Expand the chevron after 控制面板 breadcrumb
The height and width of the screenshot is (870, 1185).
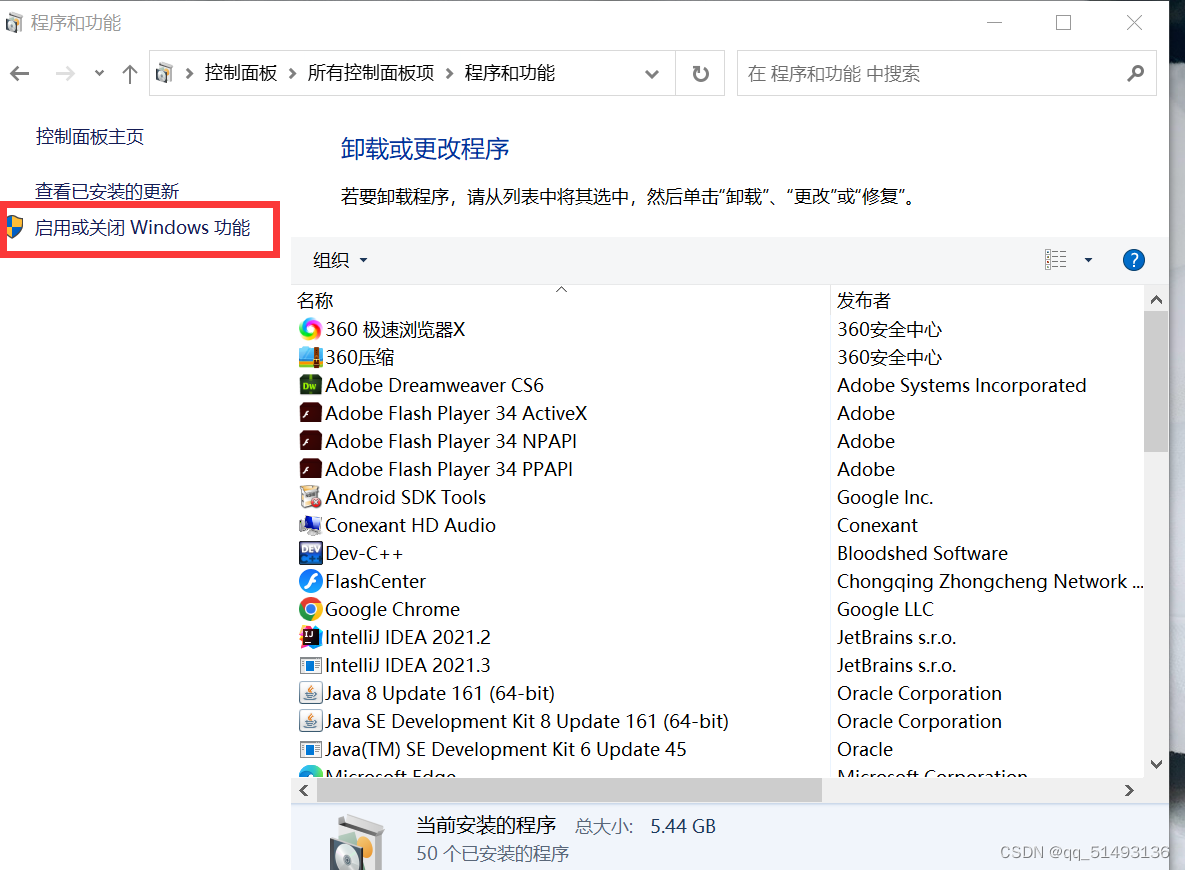tap(292, 73)
